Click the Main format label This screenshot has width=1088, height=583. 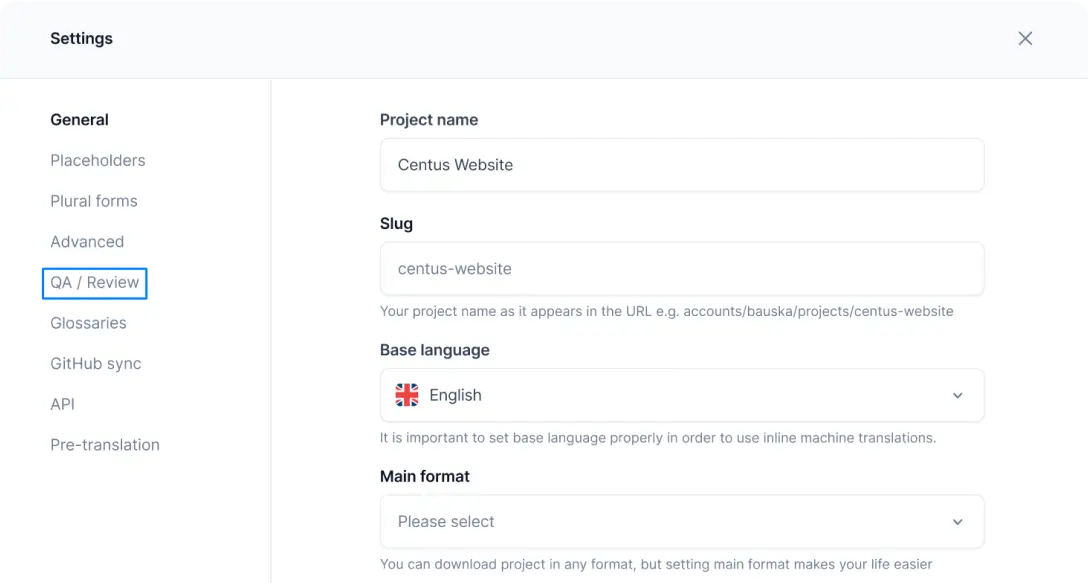point(424,476)
